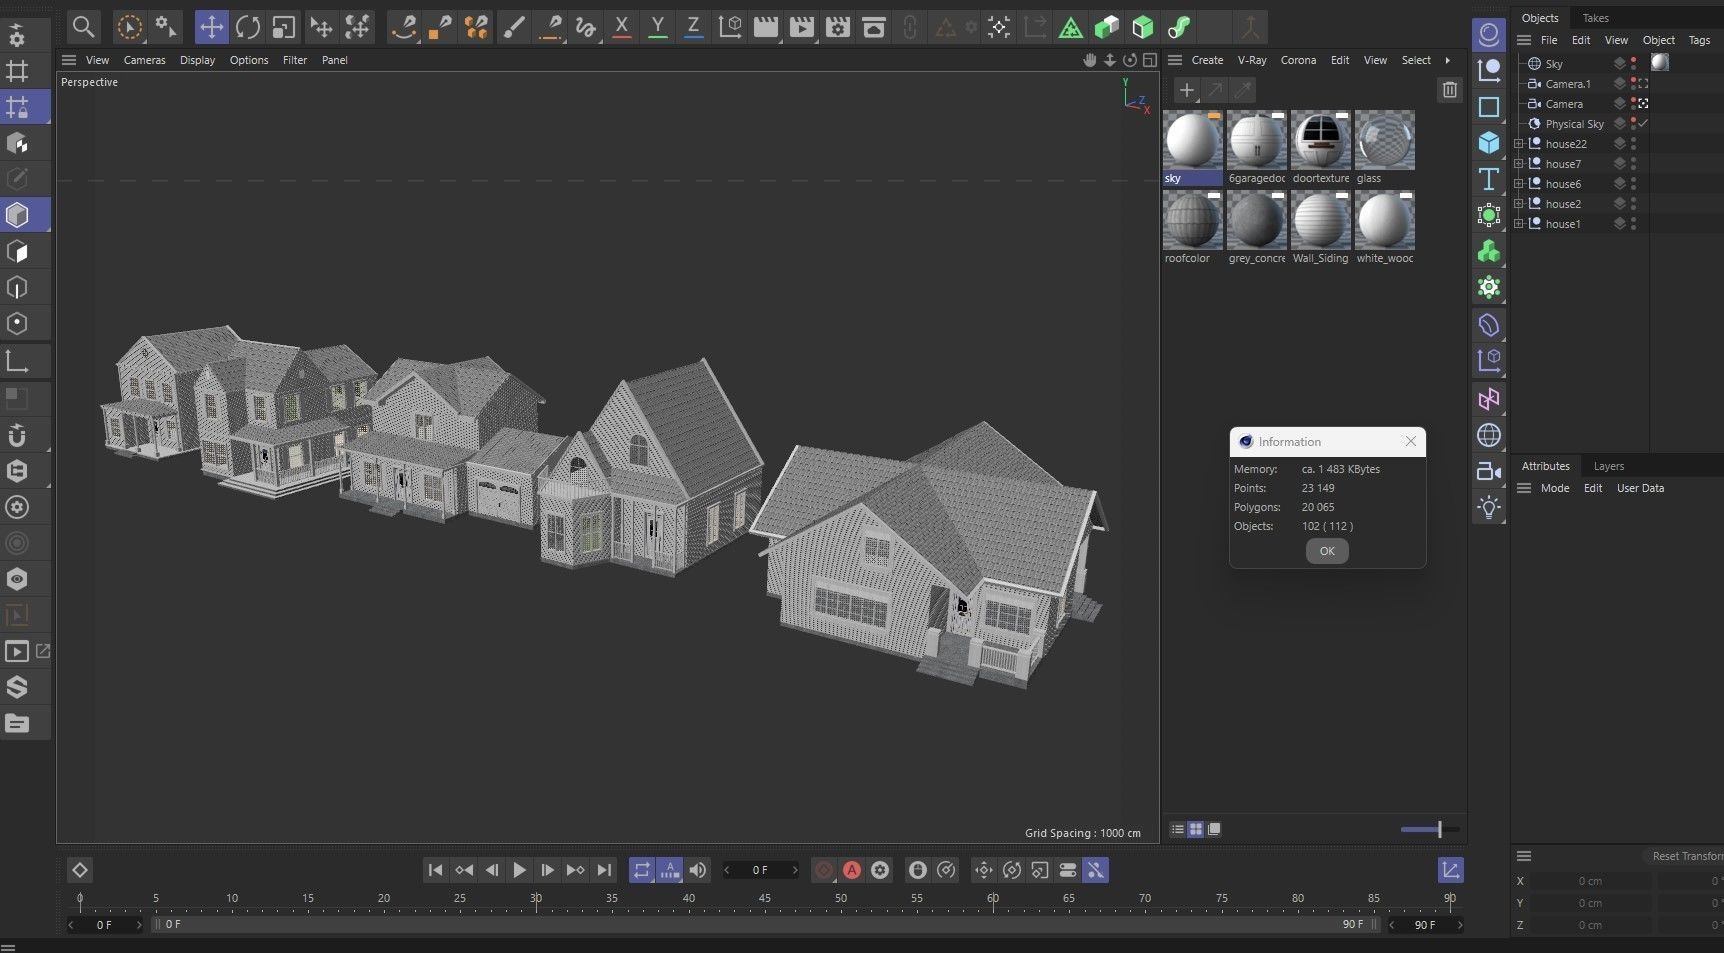This screenshot has width=1724, height=953.
Task: Click the camera icon in side palette
Action: point(1489,471)
